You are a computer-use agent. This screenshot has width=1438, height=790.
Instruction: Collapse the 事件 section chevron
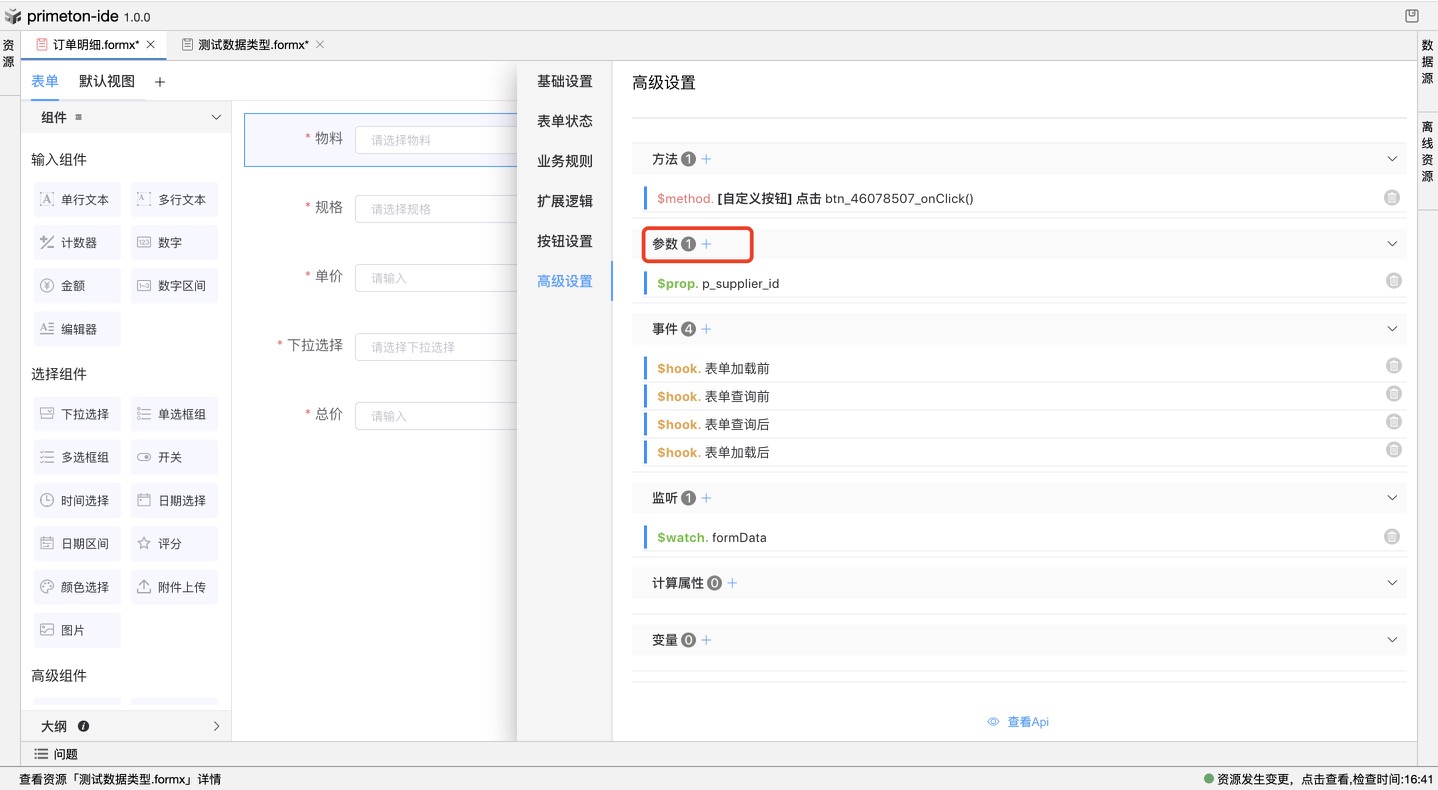click(1392, 329)
